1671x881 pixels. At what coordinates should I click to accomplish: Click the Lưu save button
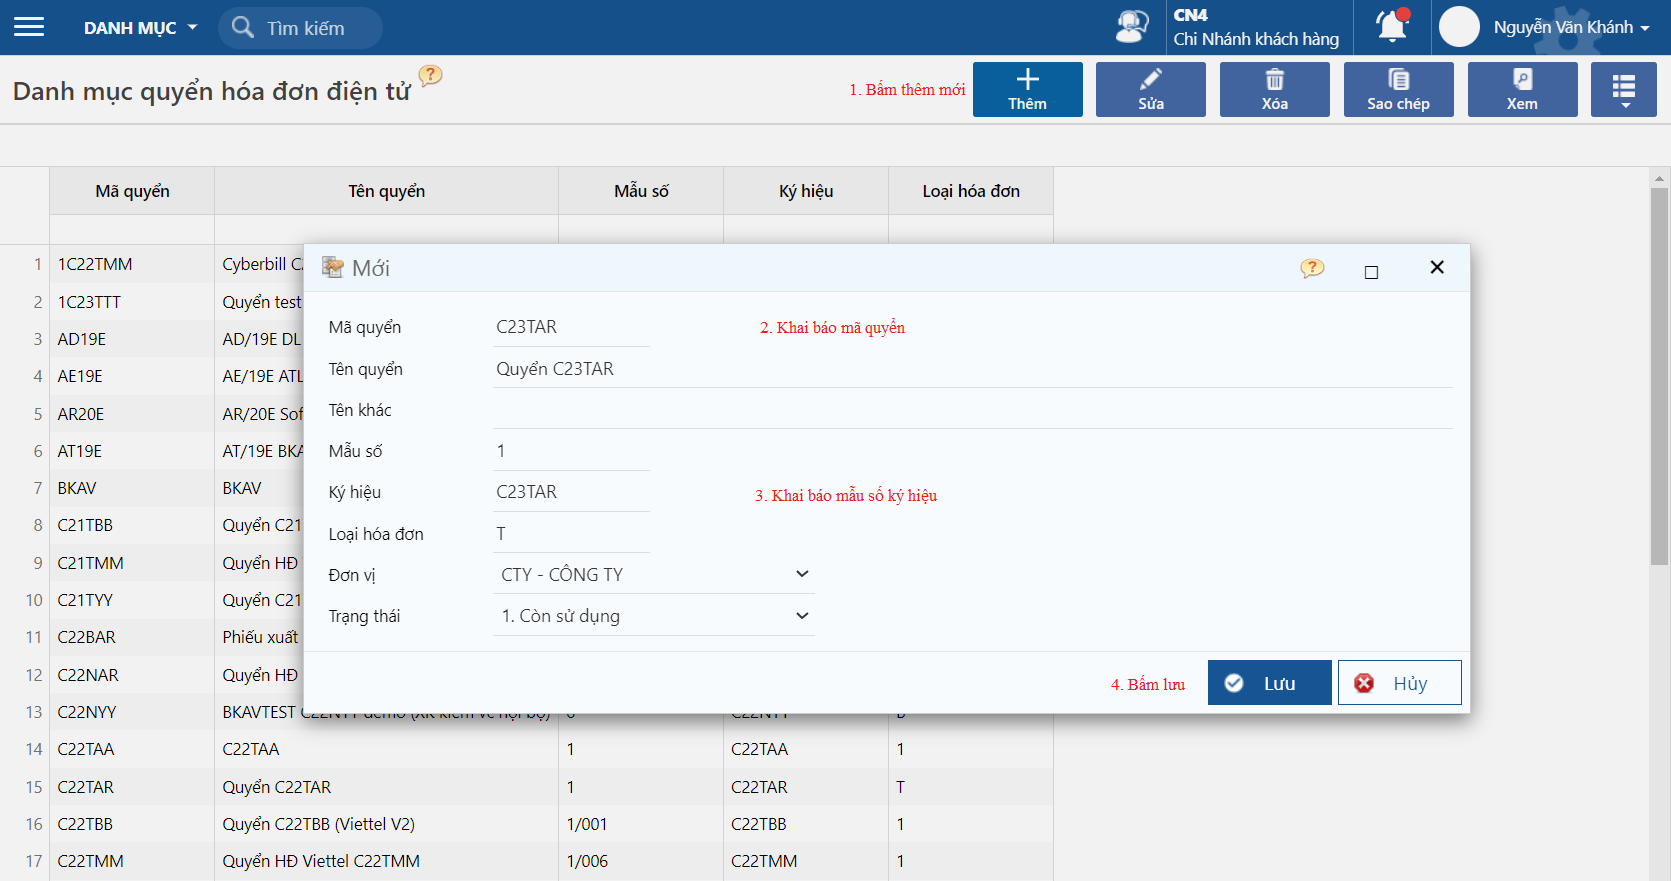point(1269,683)
